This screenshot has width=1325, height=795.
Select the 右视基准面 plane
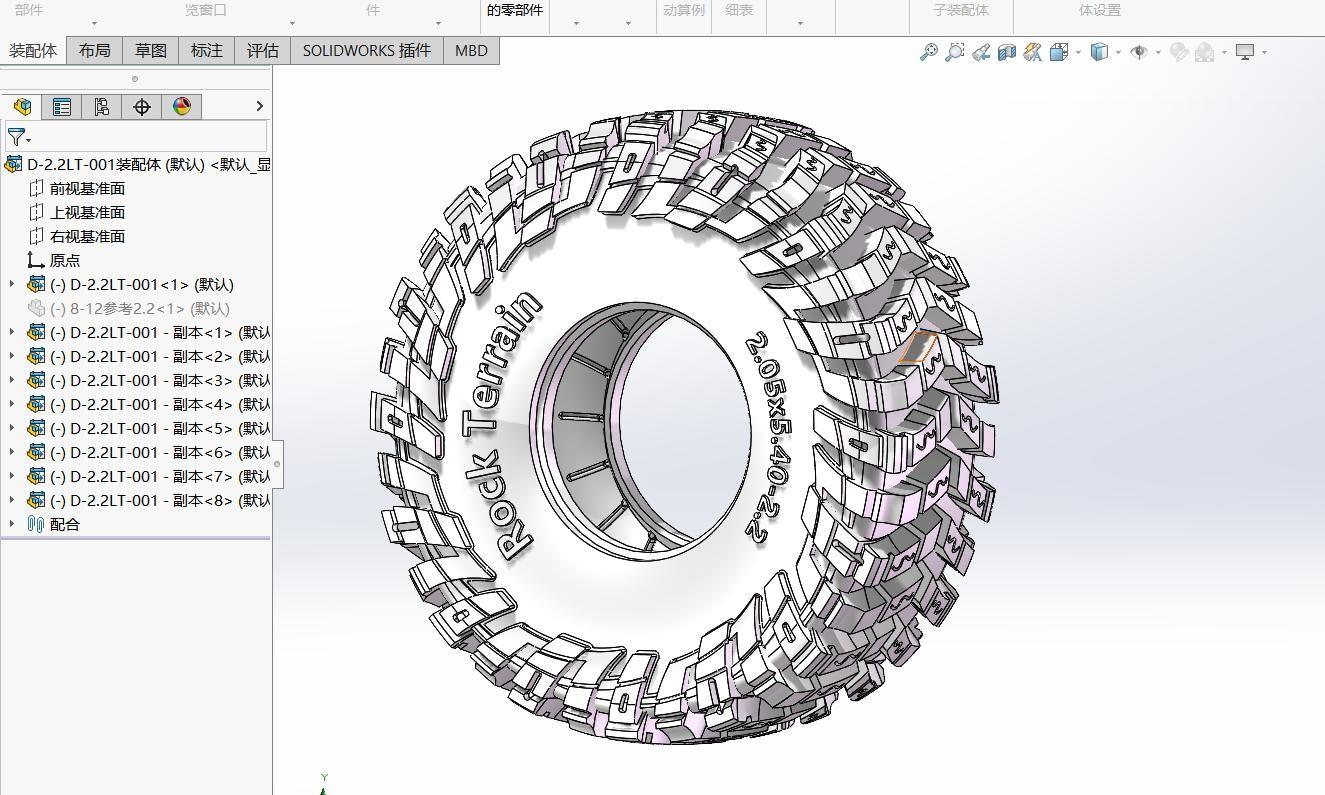pyautogui.click(x=87, y=236)
